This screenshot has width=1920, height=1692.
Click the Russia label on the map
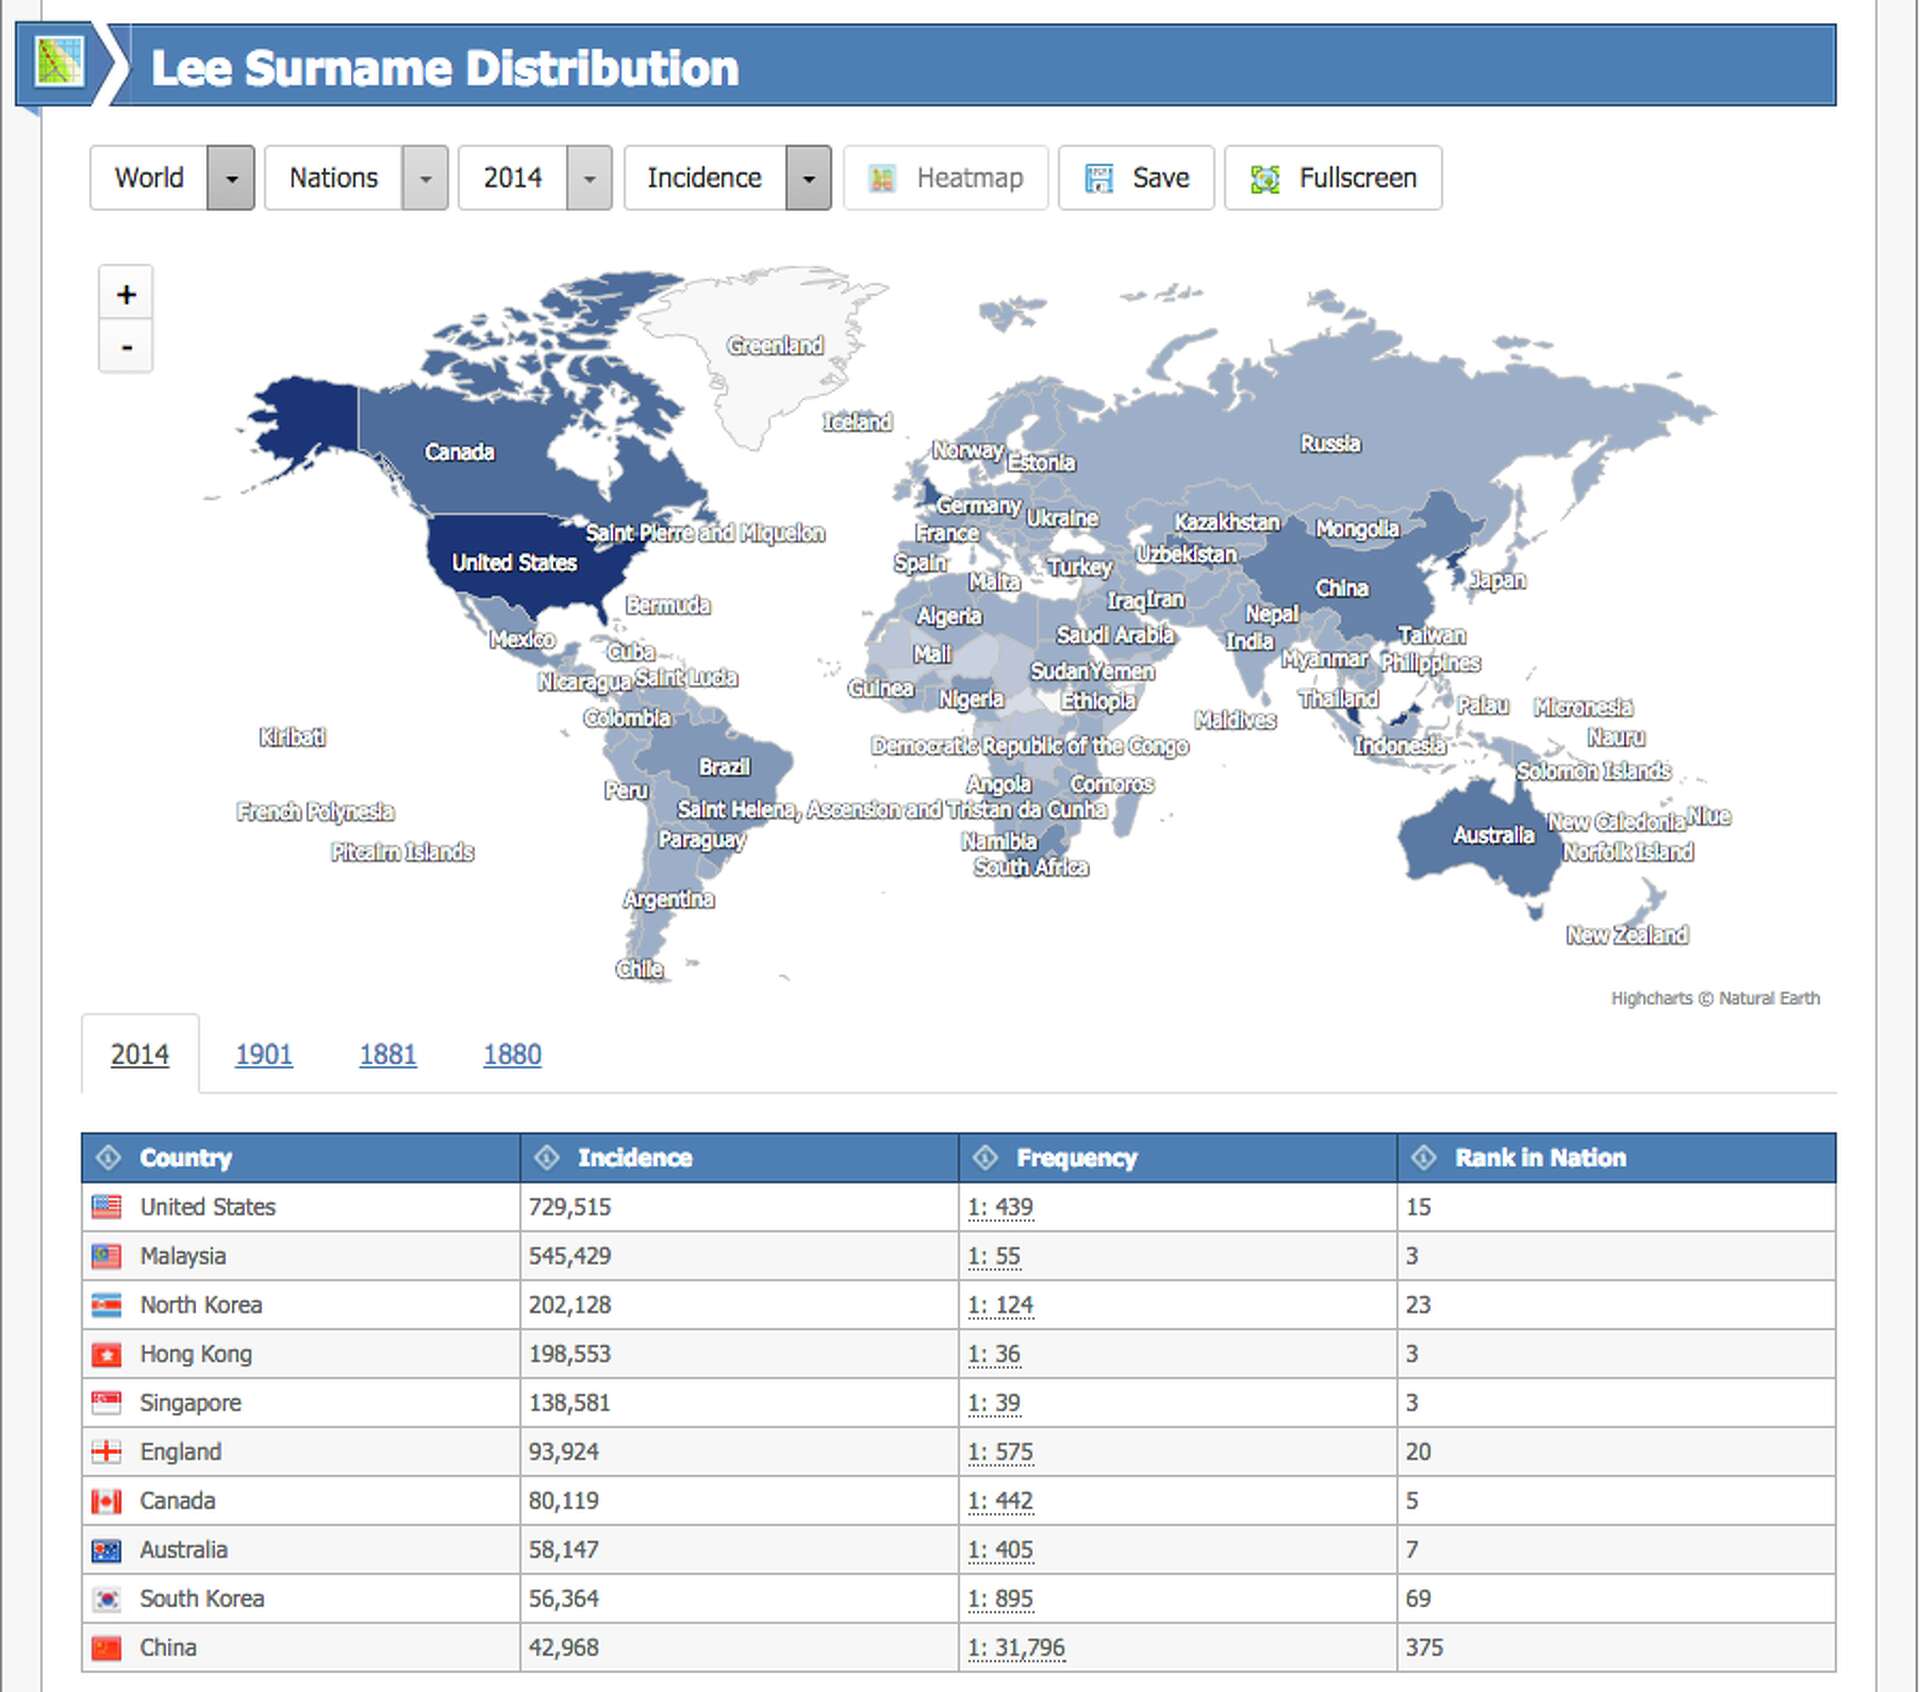1331,443
